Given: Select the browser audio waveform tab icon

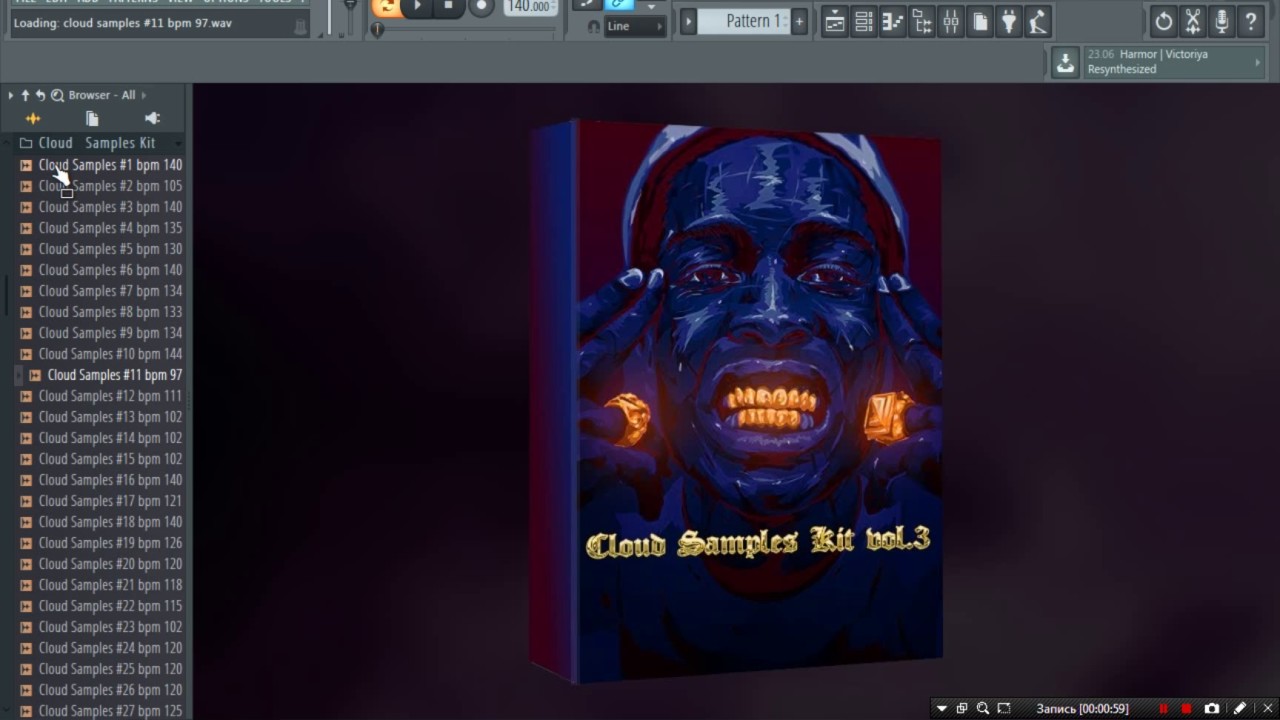Looking at the screenshot, I should tap(33, 118).
